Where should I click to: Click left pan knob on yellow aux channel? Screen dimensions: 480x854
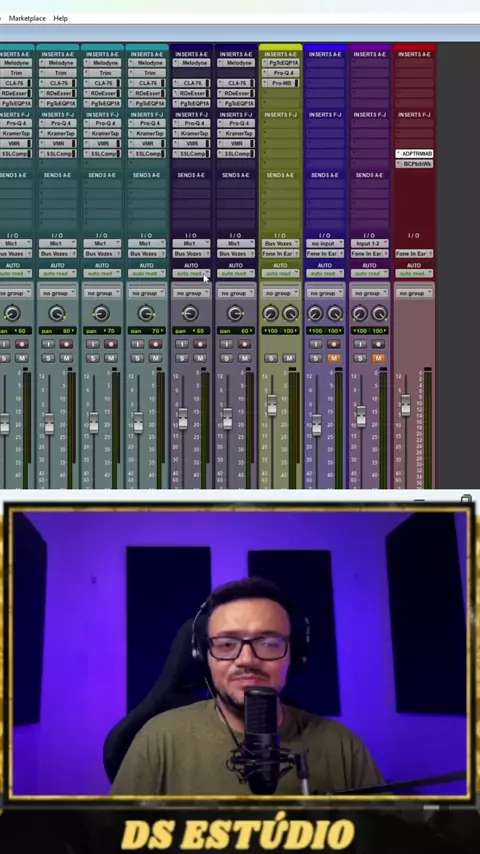coord(271,313)
